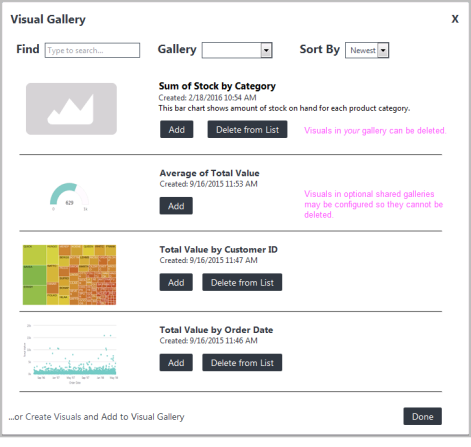This screenshot has width=471, height=447.
Task: Add Total Value by Customer ID visual
Action: coord(176,282)
